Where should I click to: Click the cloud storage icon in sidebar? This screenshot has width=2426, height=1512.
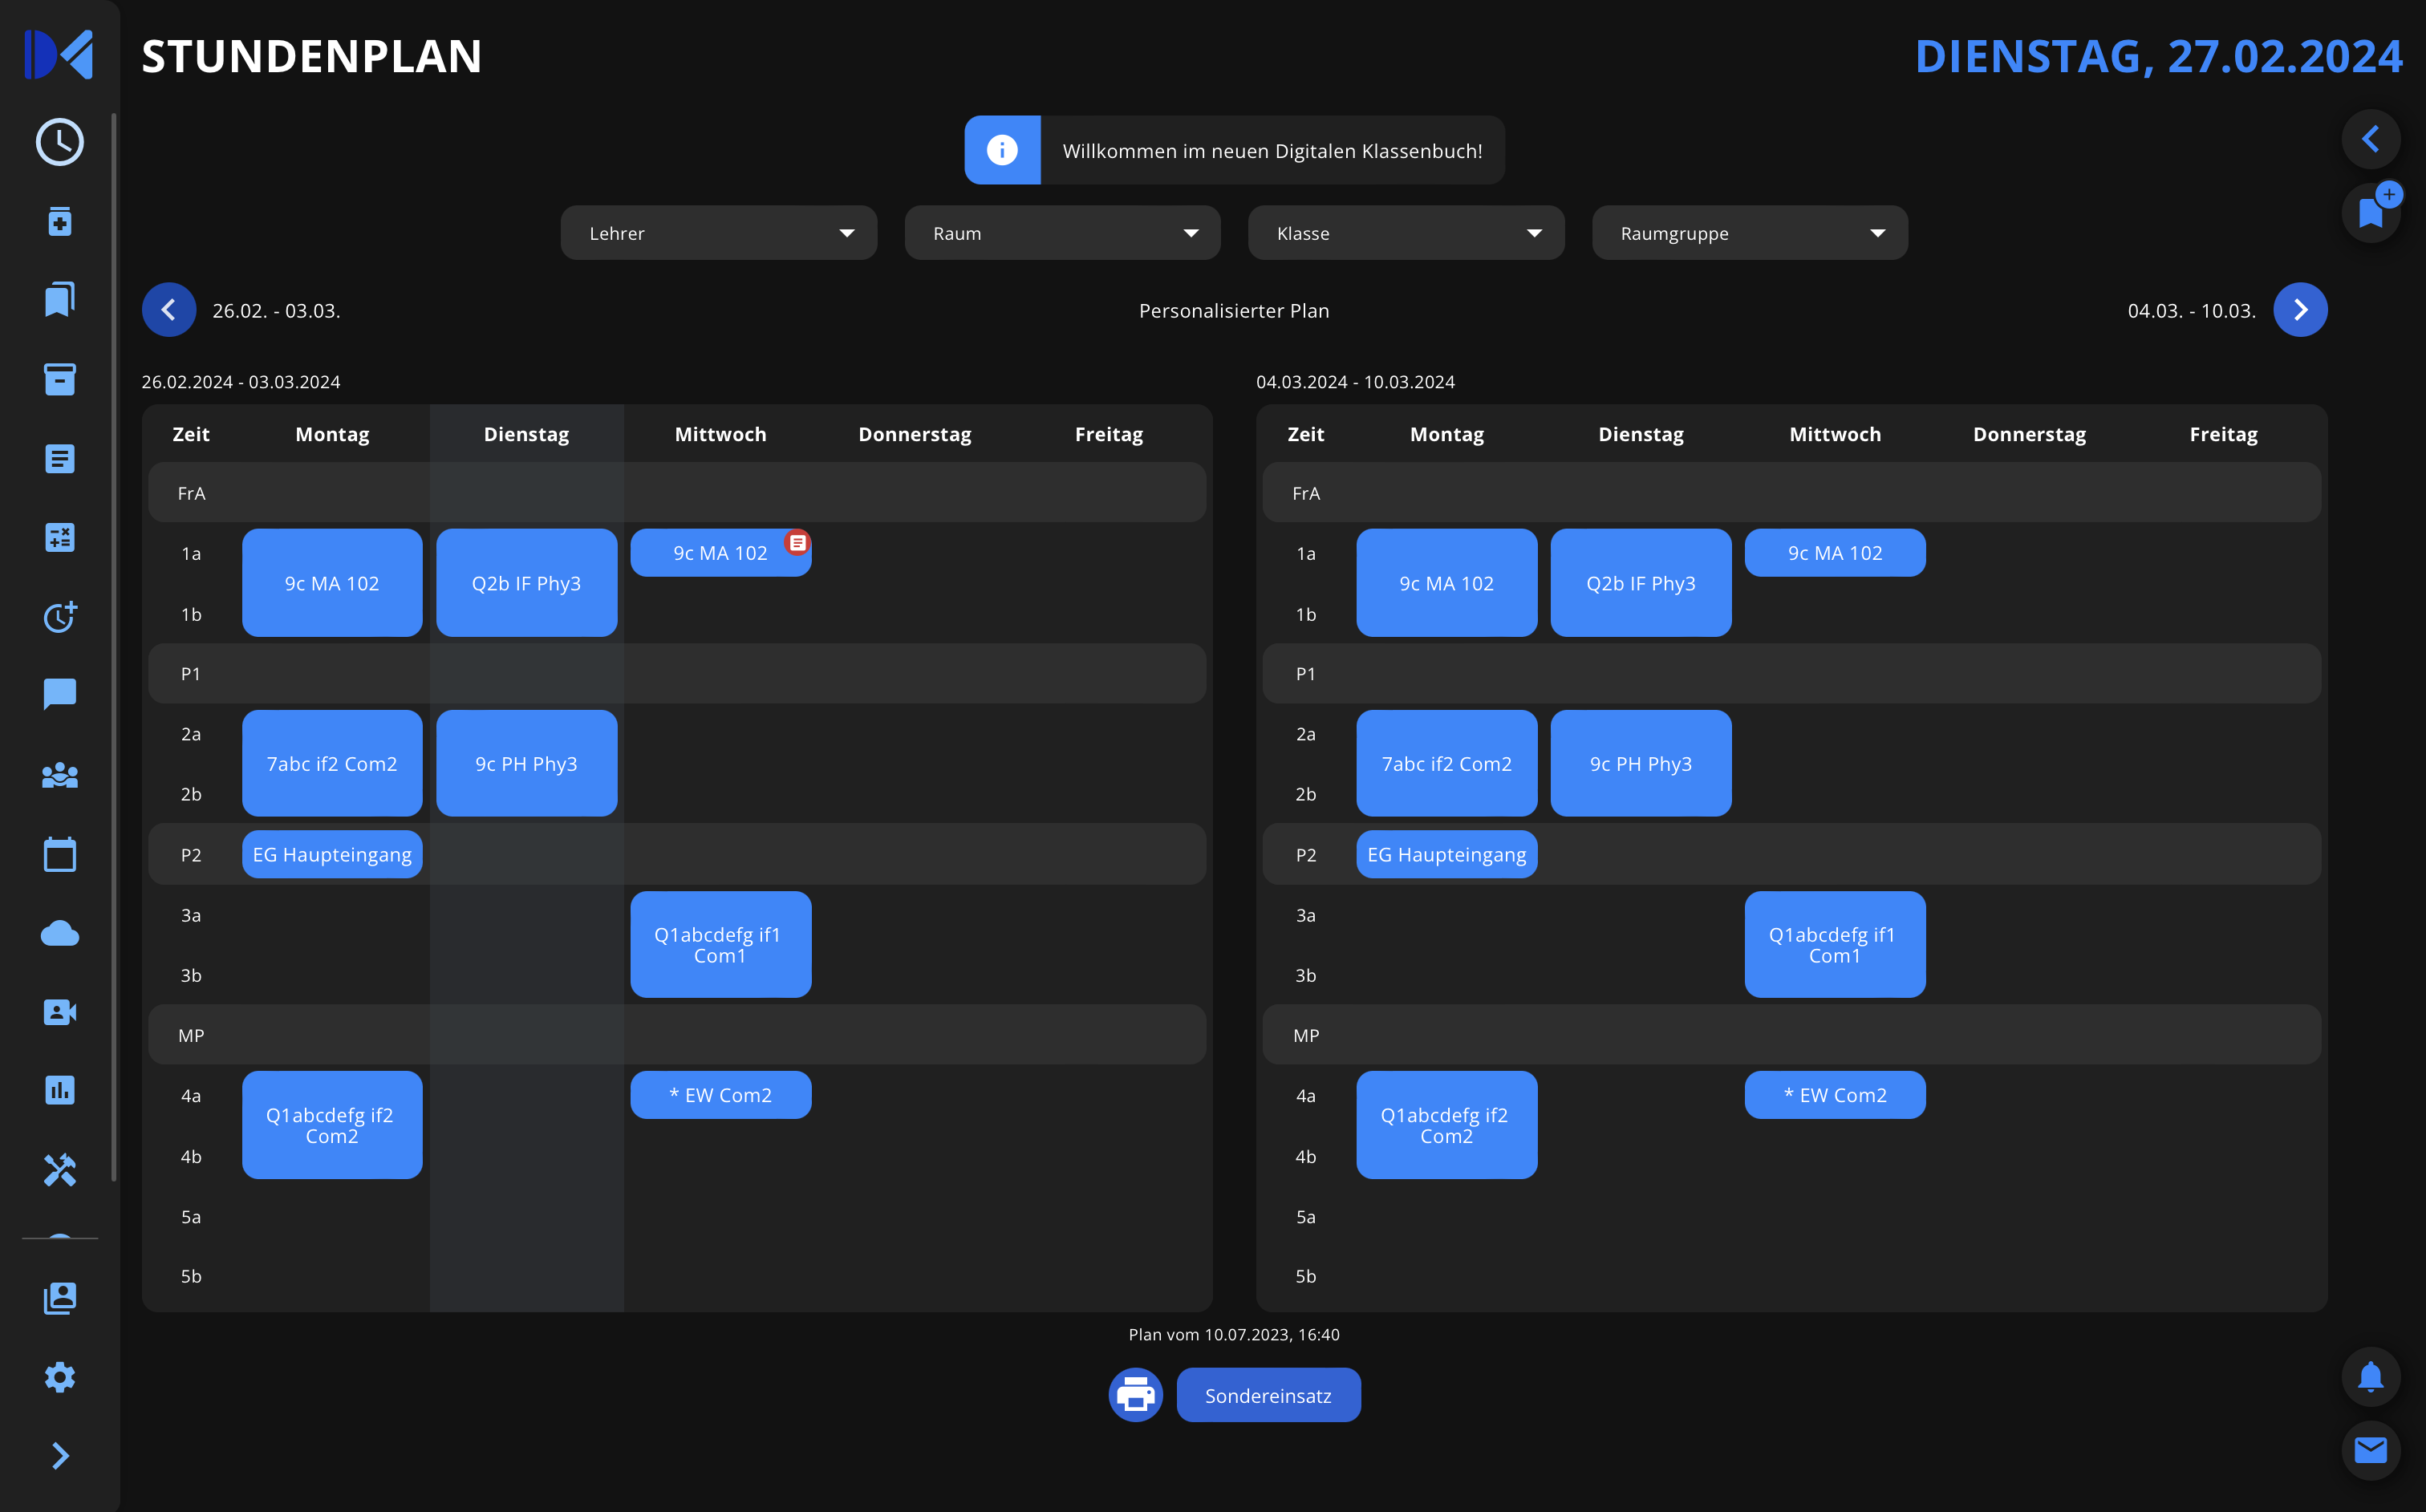pos(59,932)
